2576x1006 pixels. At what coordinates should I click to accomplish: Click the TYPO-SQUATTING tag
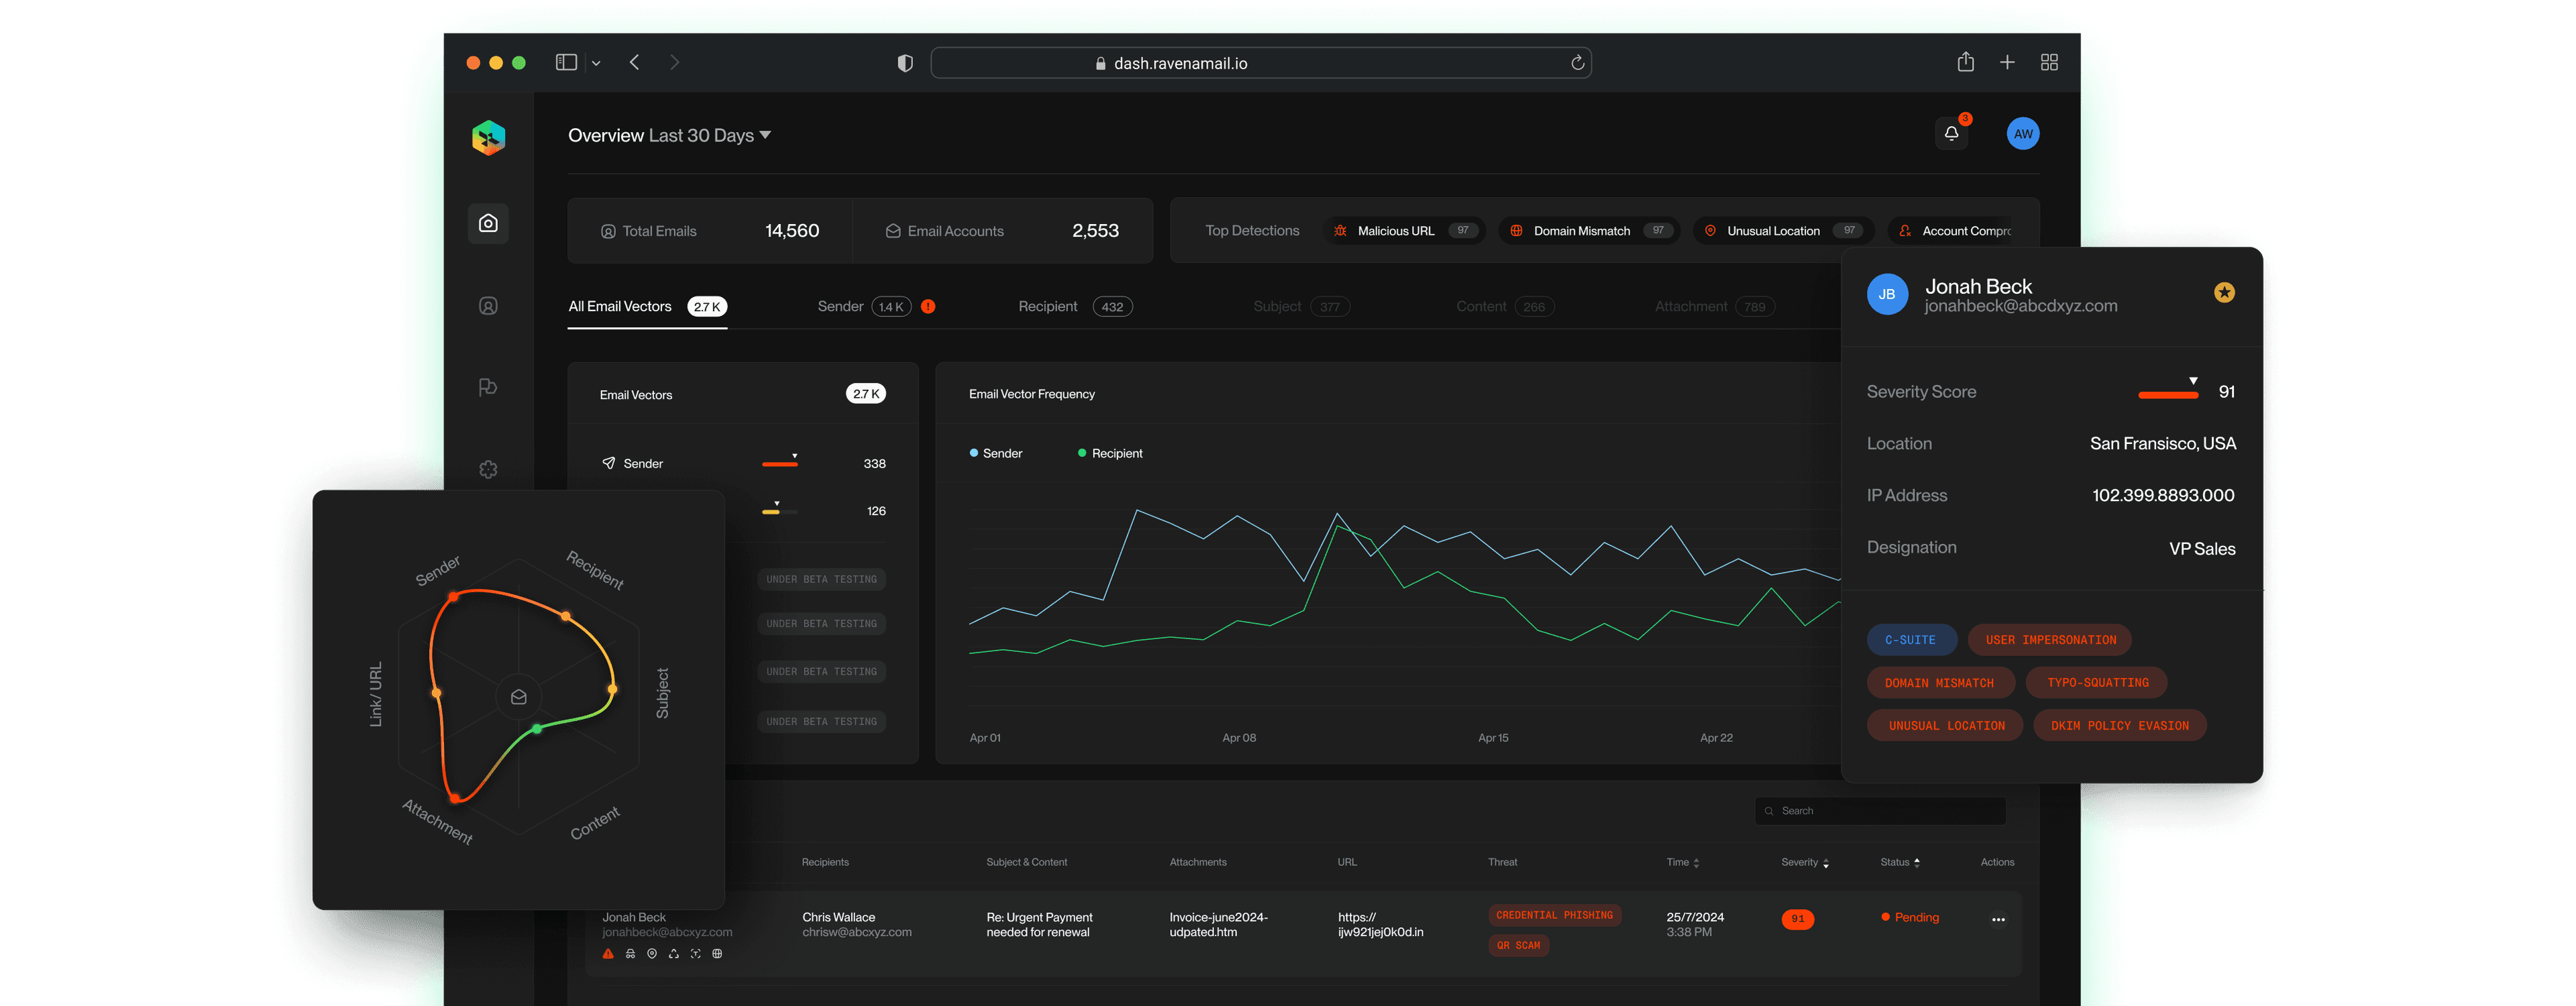(2097, 683)
